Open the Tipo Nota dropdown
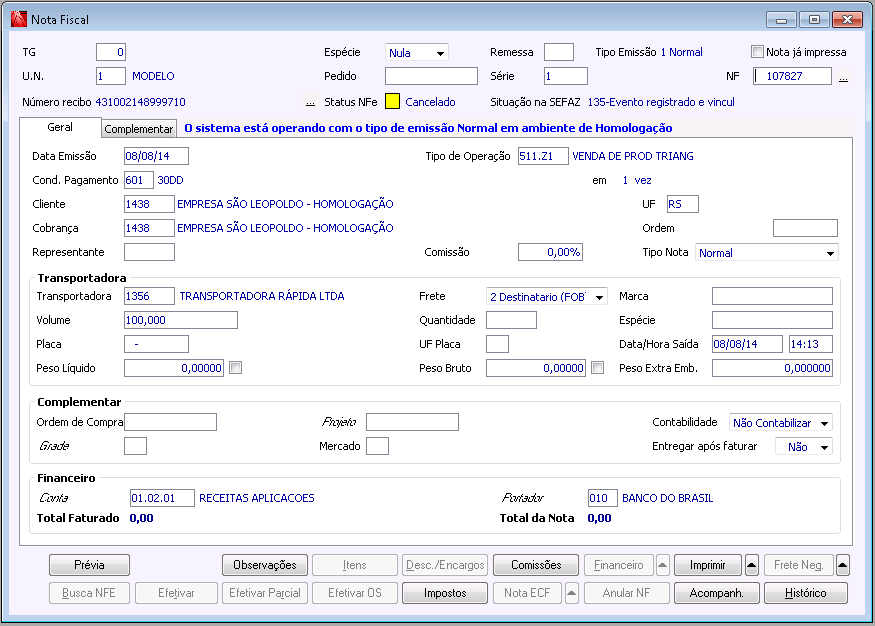Image resolution: width=875 pixels, height=626 pixels. (x=767, y=253)
